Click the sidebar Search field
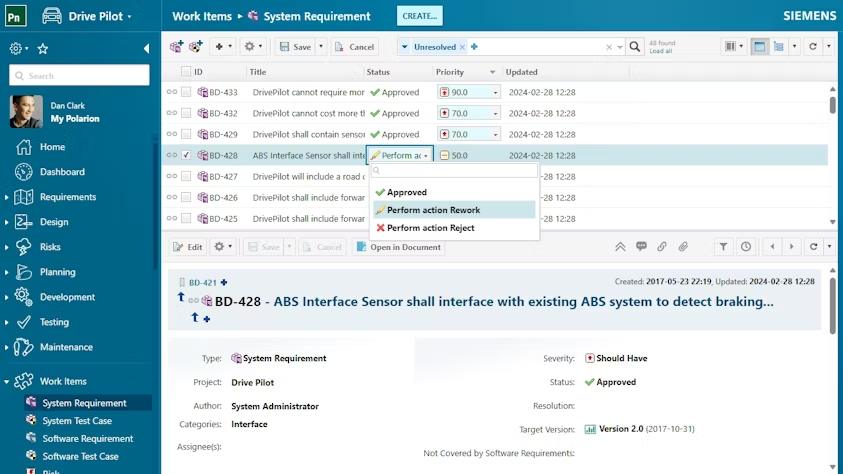This screenshot has width=843, height=474. point(79,75)
